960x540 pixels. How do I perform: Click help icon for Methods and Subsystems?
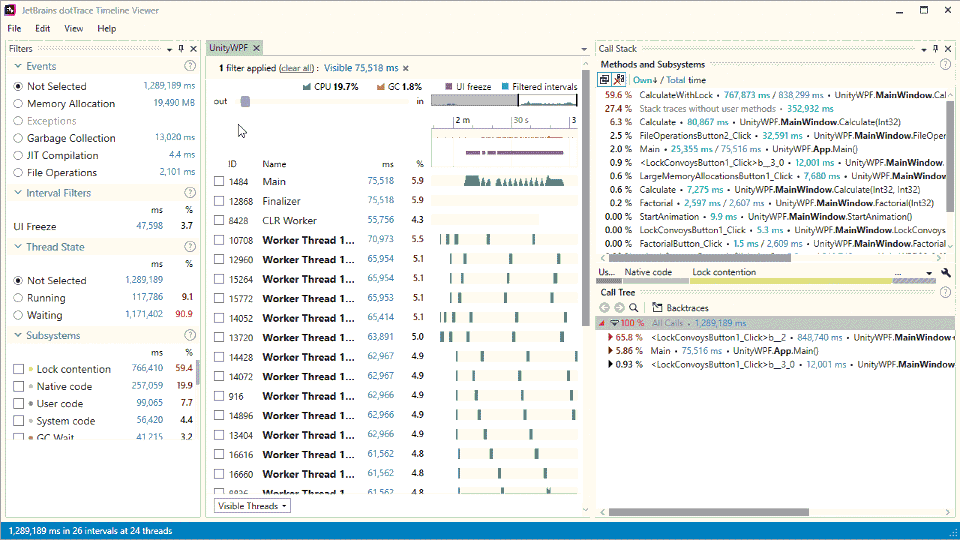point(945,64)
